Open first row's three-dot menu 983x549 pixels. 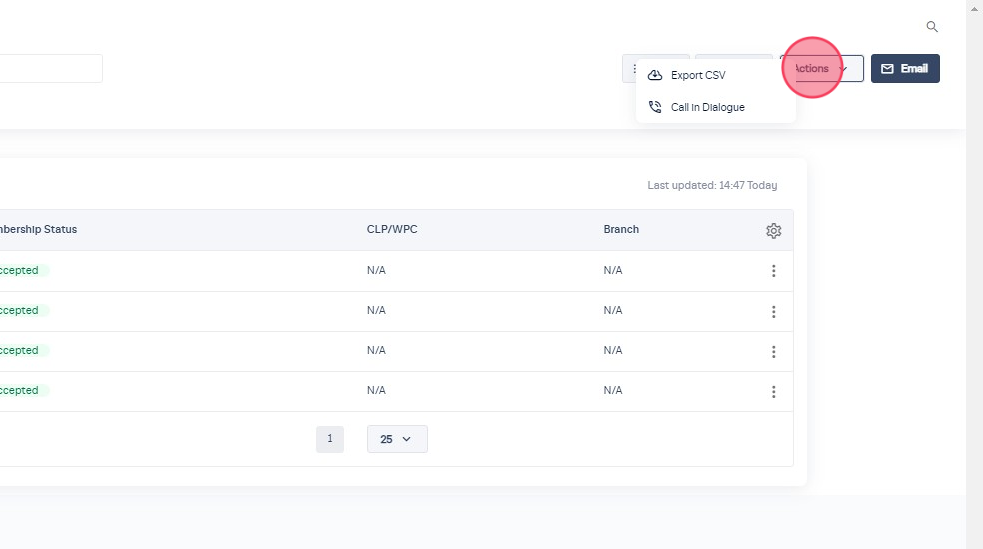coord(773,271)
